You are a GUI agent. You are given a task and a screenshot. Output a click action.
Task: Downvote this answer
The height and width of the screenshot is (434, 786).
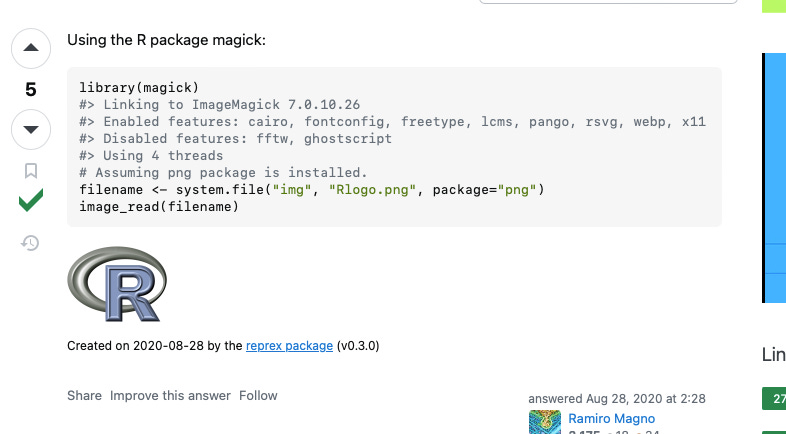click(30, 129)
